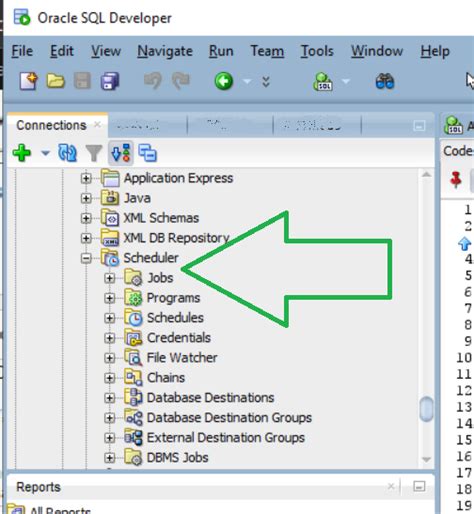
Task: Open dropdown arrow beside SQL Worksheet icon
Action: (x=346, y=81)
